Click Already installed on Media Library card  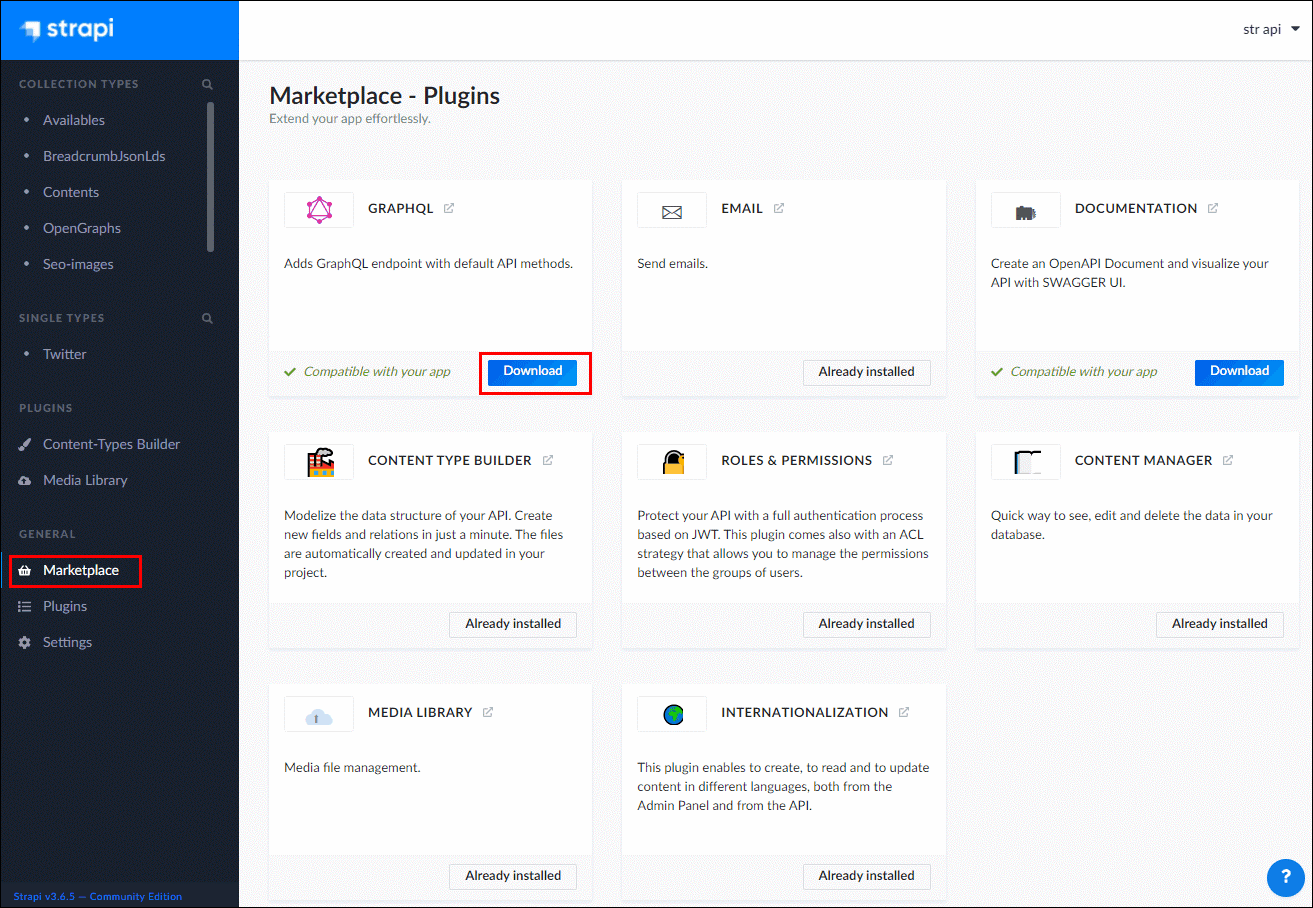(x=513, y=876)
